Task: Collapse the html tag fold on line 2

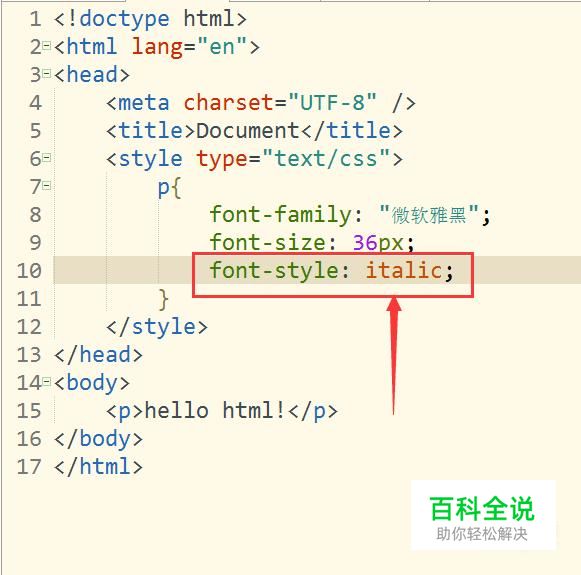Action: [46, 46]
